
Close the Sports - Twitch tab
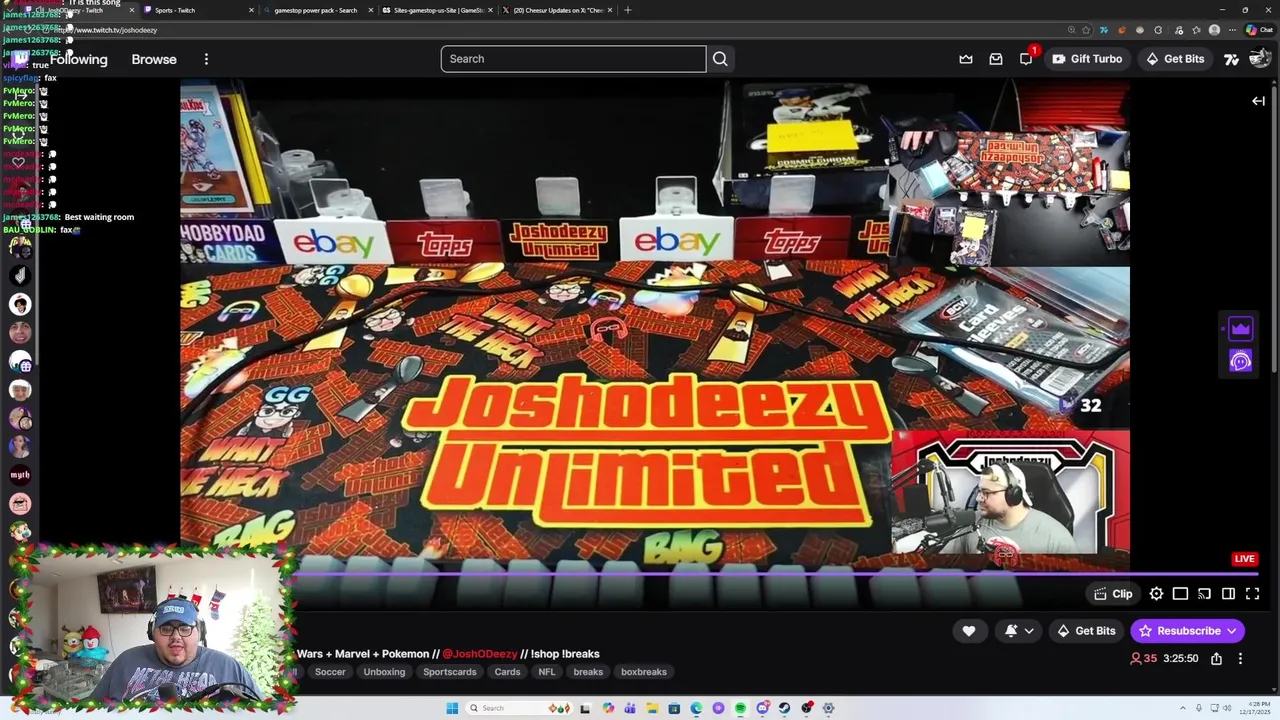coord(251,10)
